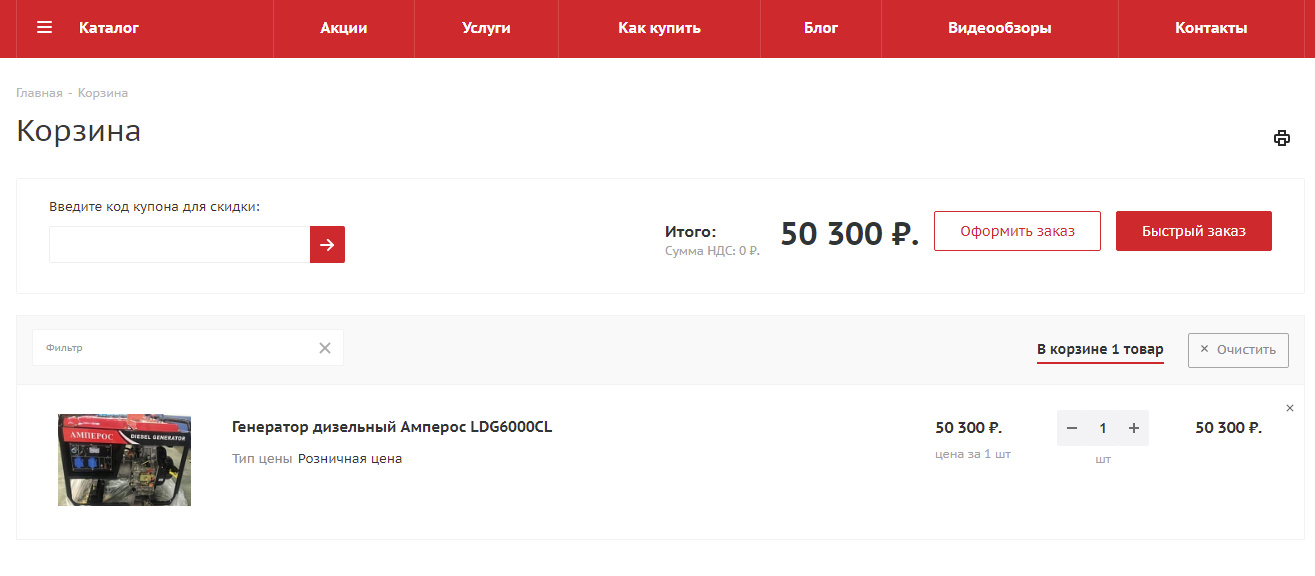Open the generator product thumbnail
The width and height of the screenshot is (1315, 576).
click(x=124, y=460)
